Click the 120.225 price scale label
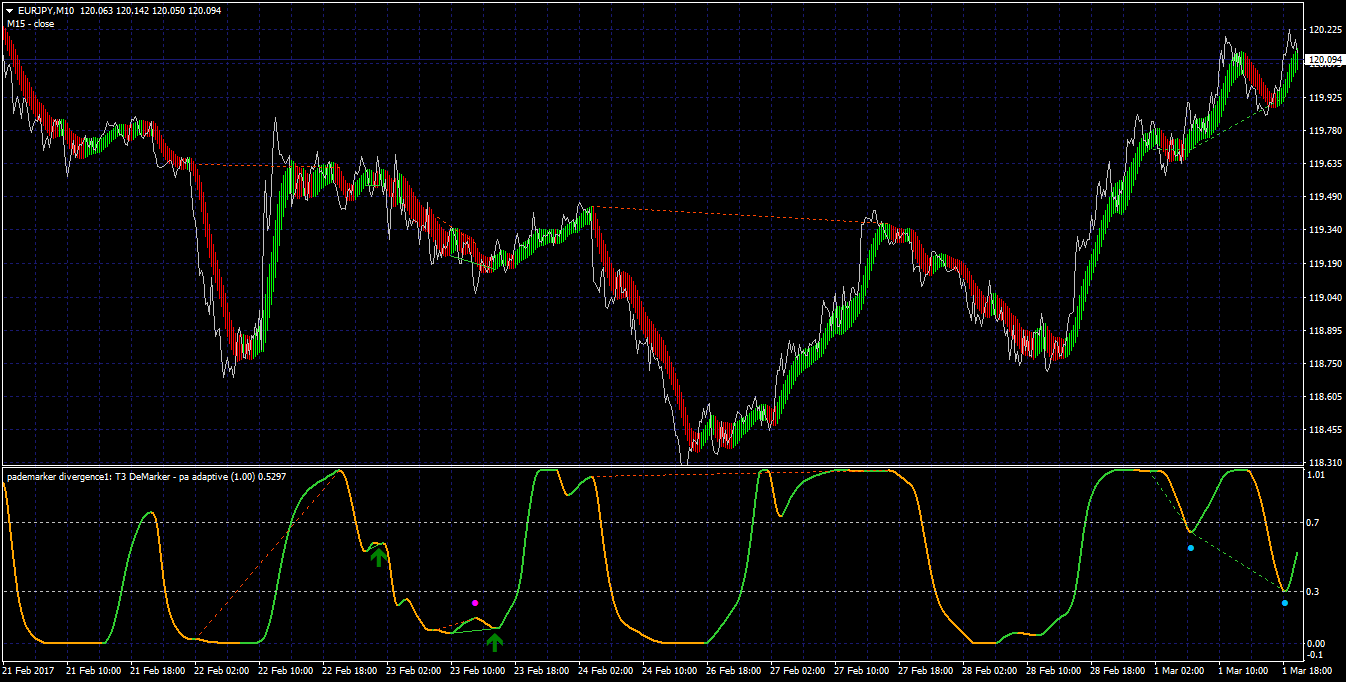This screenshot has width=1346, height=682. (x=1325, y=30)
